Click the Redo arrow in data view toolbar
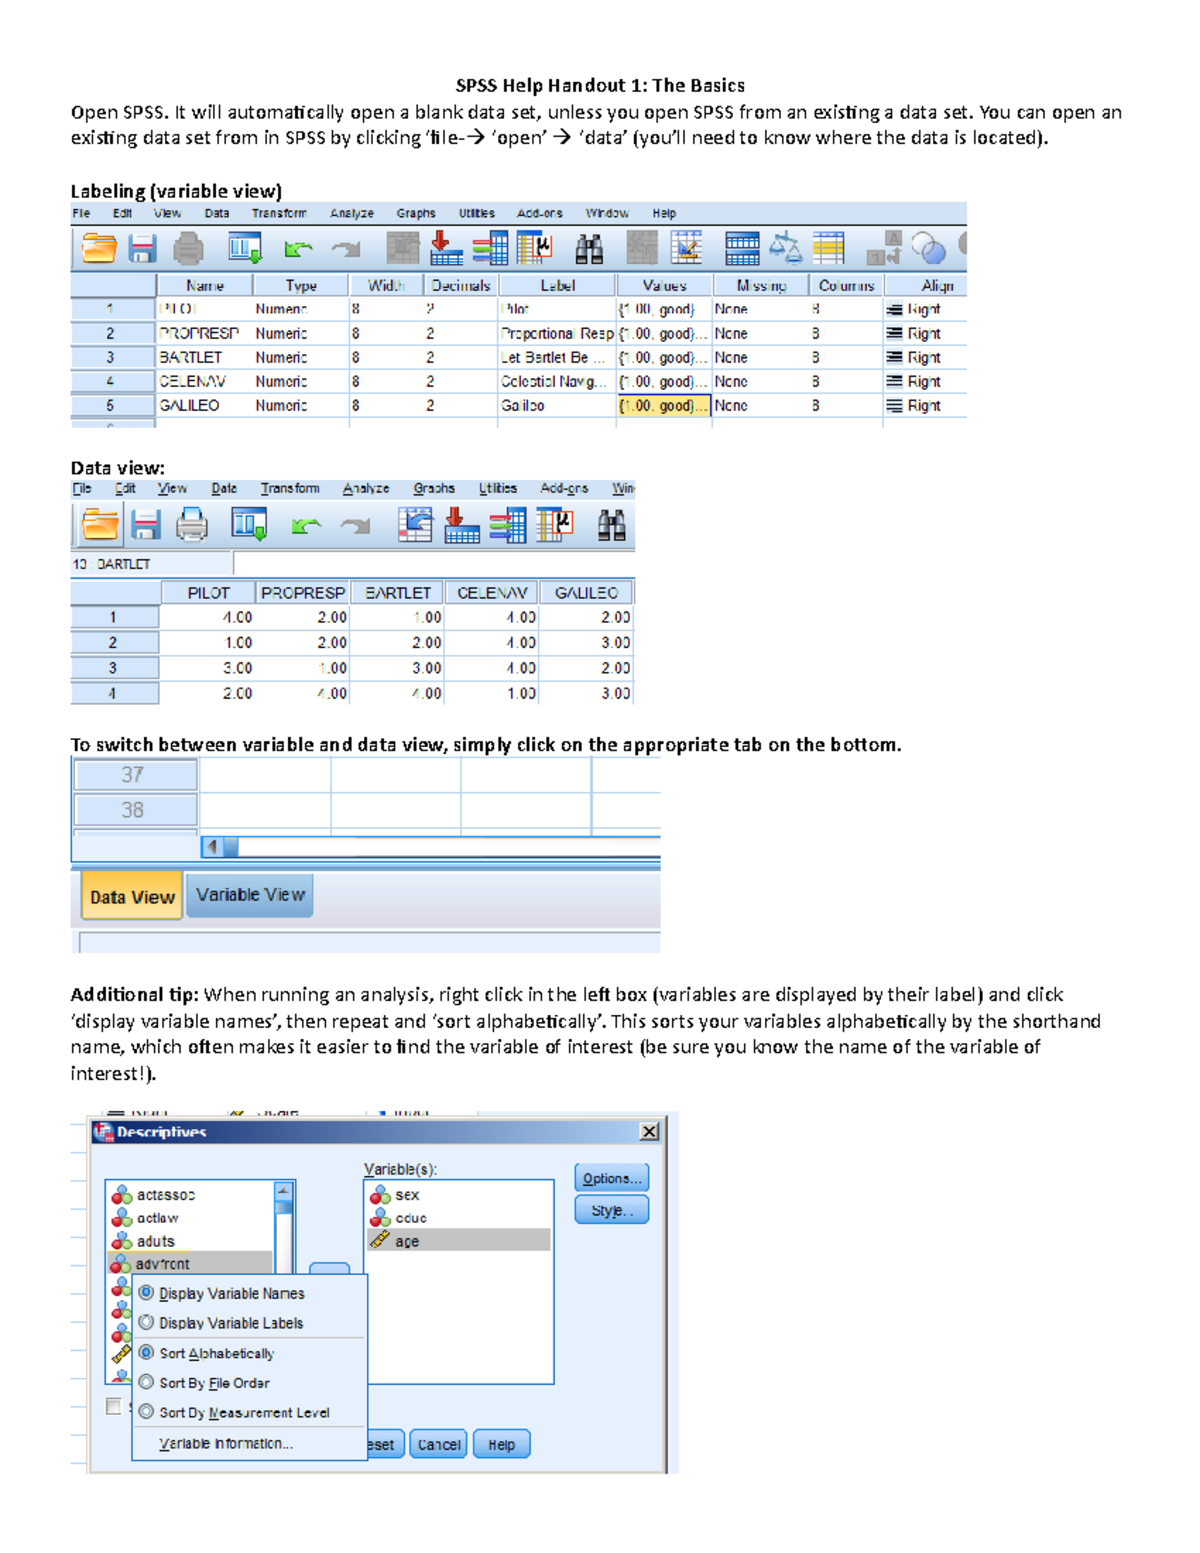Image resolution: width=1200 pixels, height=1553 pixels. tap(355, 526)
